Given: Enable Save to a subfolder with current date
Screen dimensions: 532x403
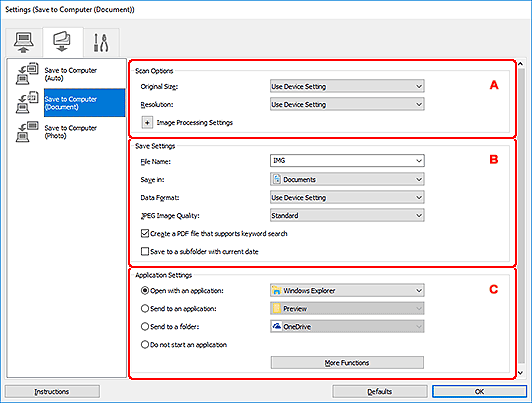Looking at the screenshot, I should click(145, 251).
